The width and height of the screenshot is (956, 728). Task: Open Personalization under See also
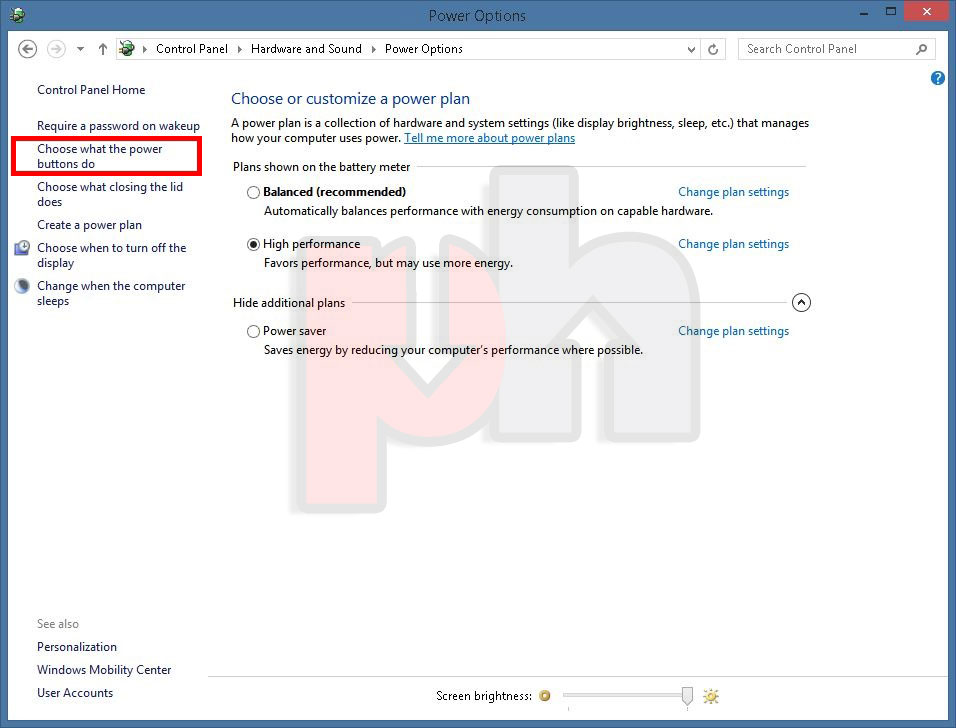(77, 647)
